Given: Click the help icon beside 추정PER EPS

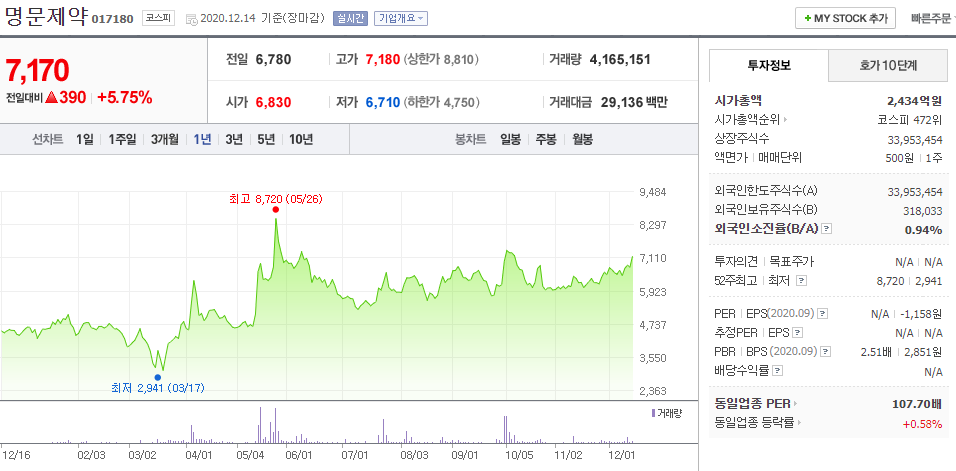Looking at the screenshot, I should point(797,333).
